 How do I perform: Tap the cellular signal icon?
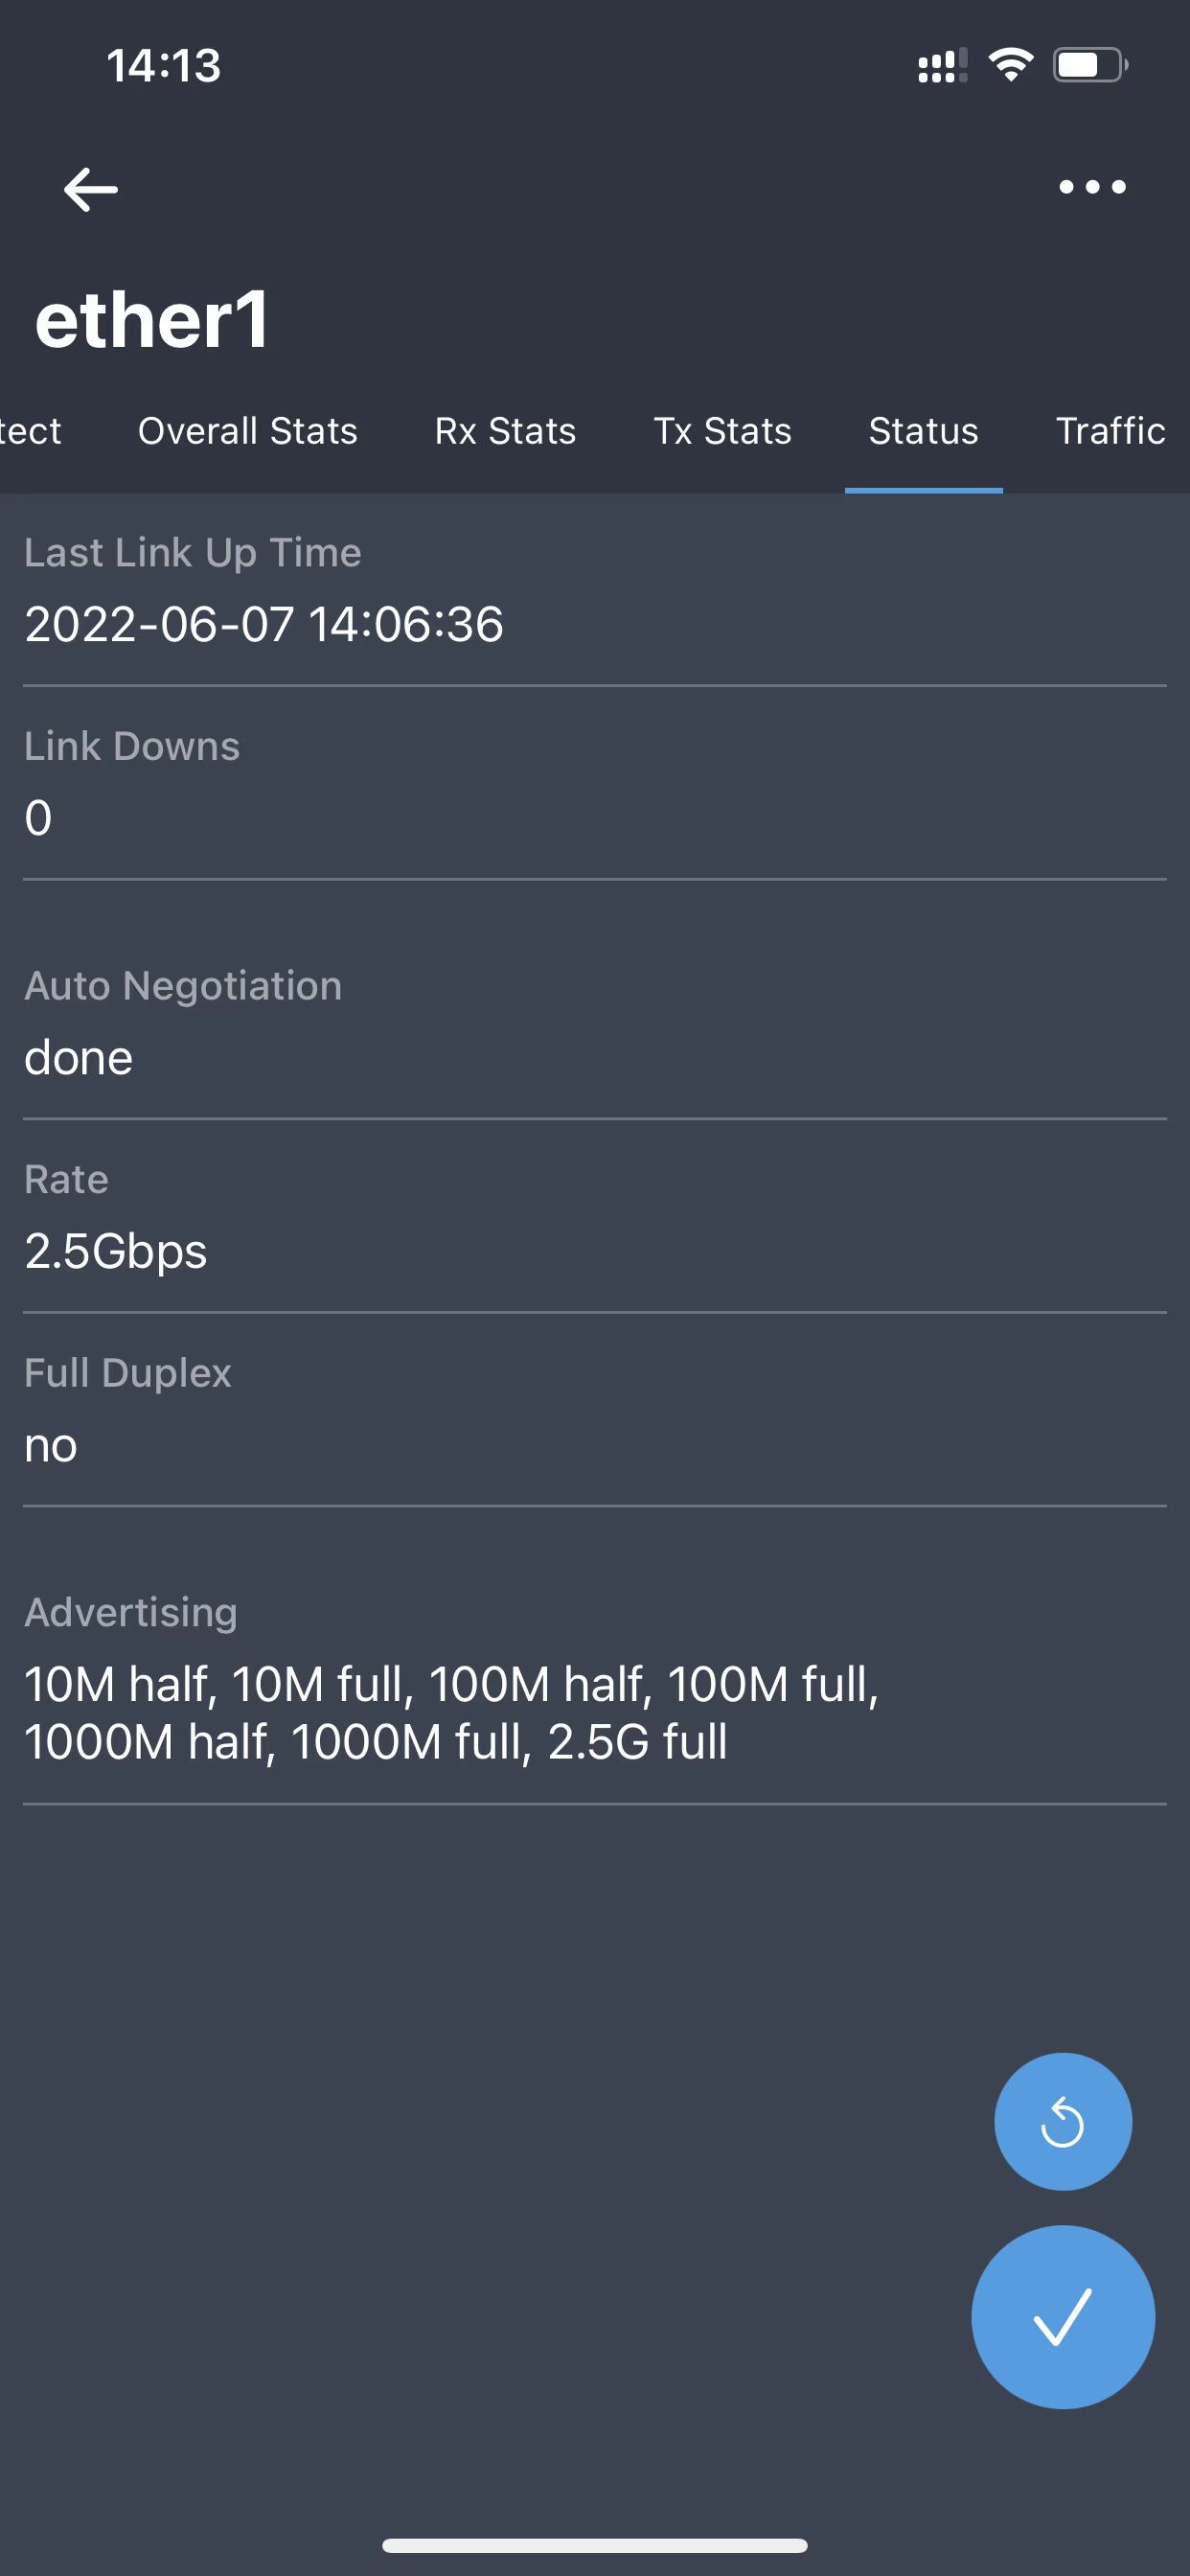(x=941, y=66)
